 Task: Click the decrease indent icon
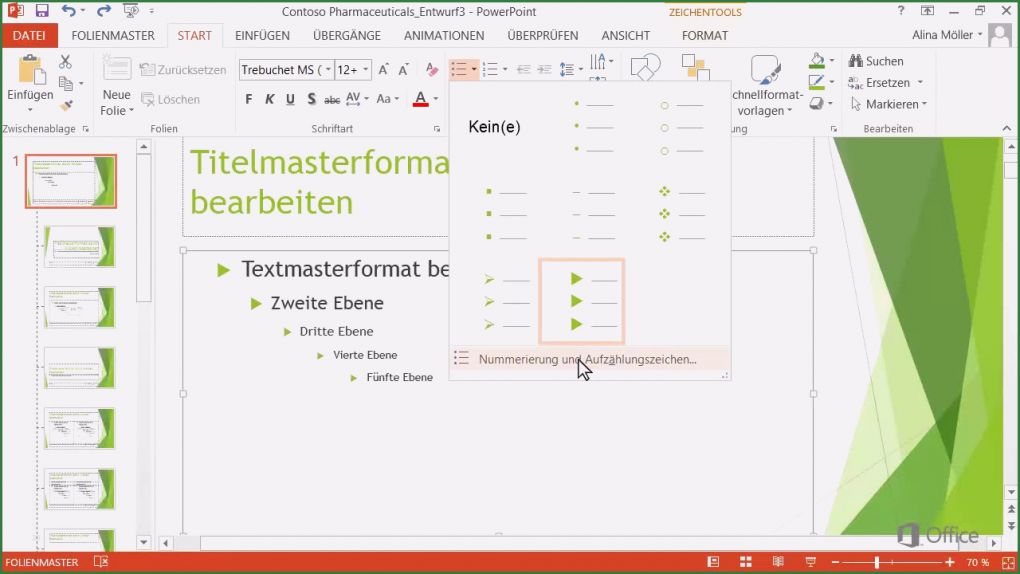[x=523, y=70]
